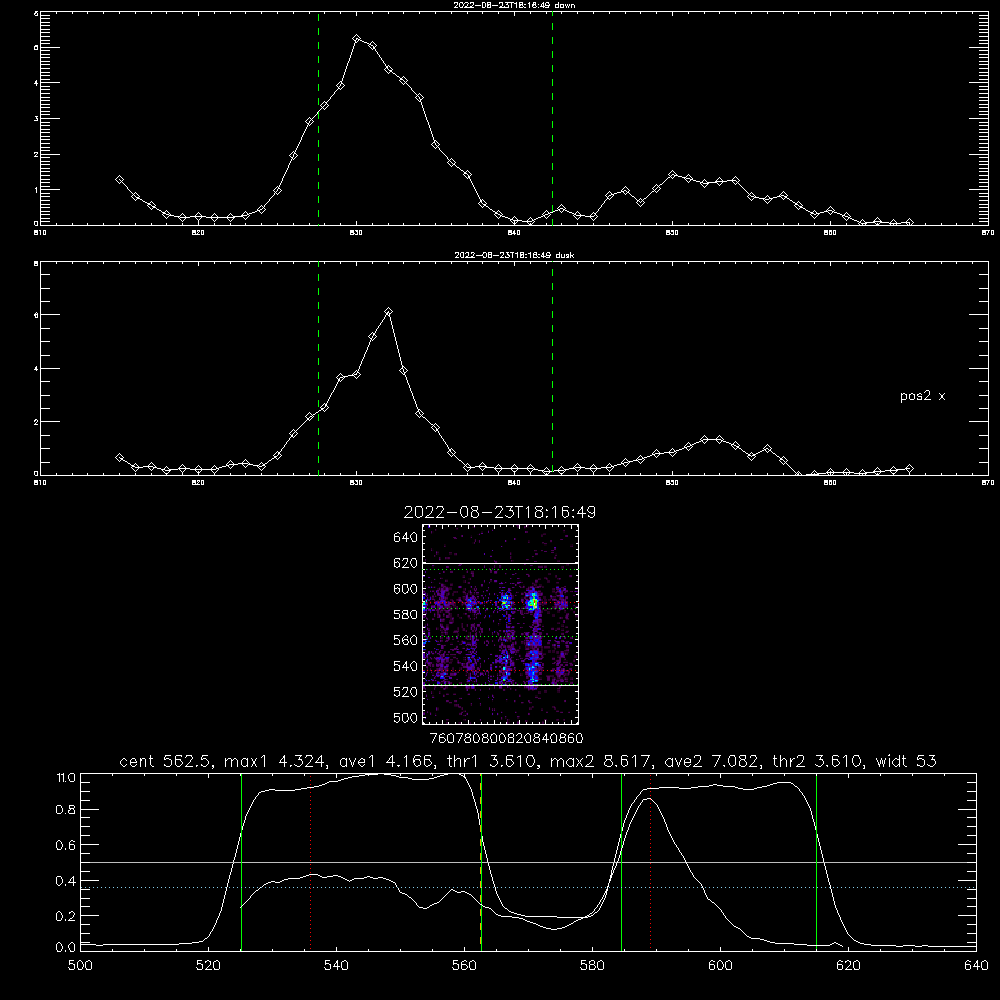Click x-axis label 580 on bottom profile plot
This screenshot has width=1000, height=1000.
tap(592, 966)
